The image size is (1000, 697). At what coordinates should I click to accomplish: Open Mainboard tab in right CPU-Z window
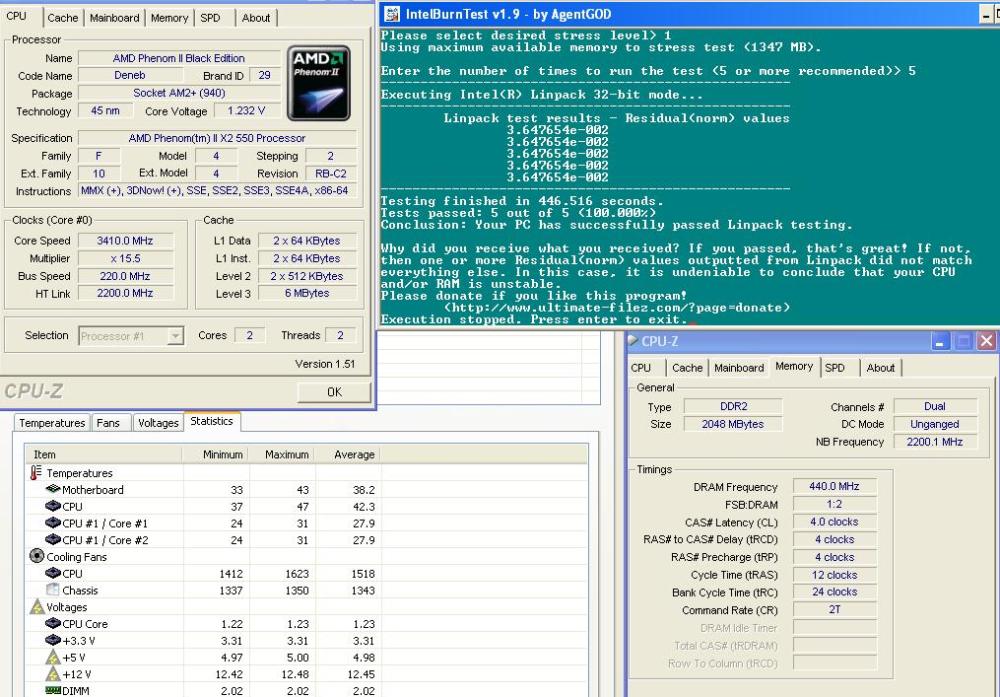pos(739,368)
